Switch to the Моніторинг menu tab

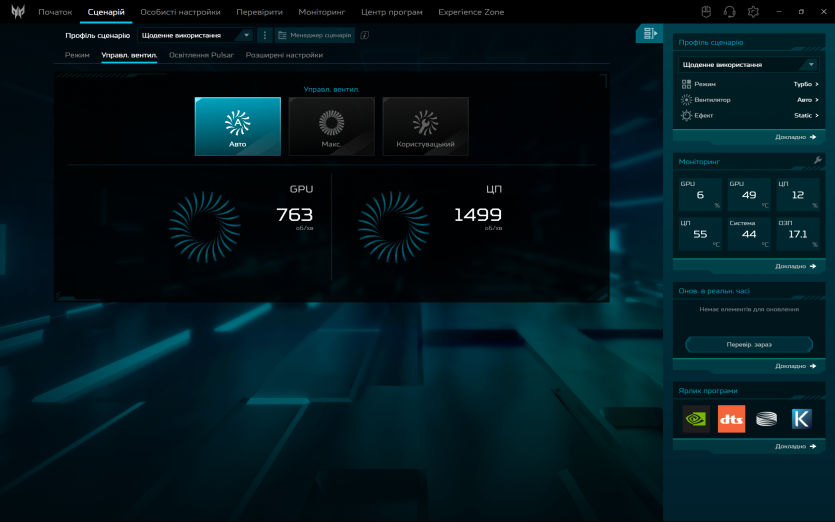point(321,12)
